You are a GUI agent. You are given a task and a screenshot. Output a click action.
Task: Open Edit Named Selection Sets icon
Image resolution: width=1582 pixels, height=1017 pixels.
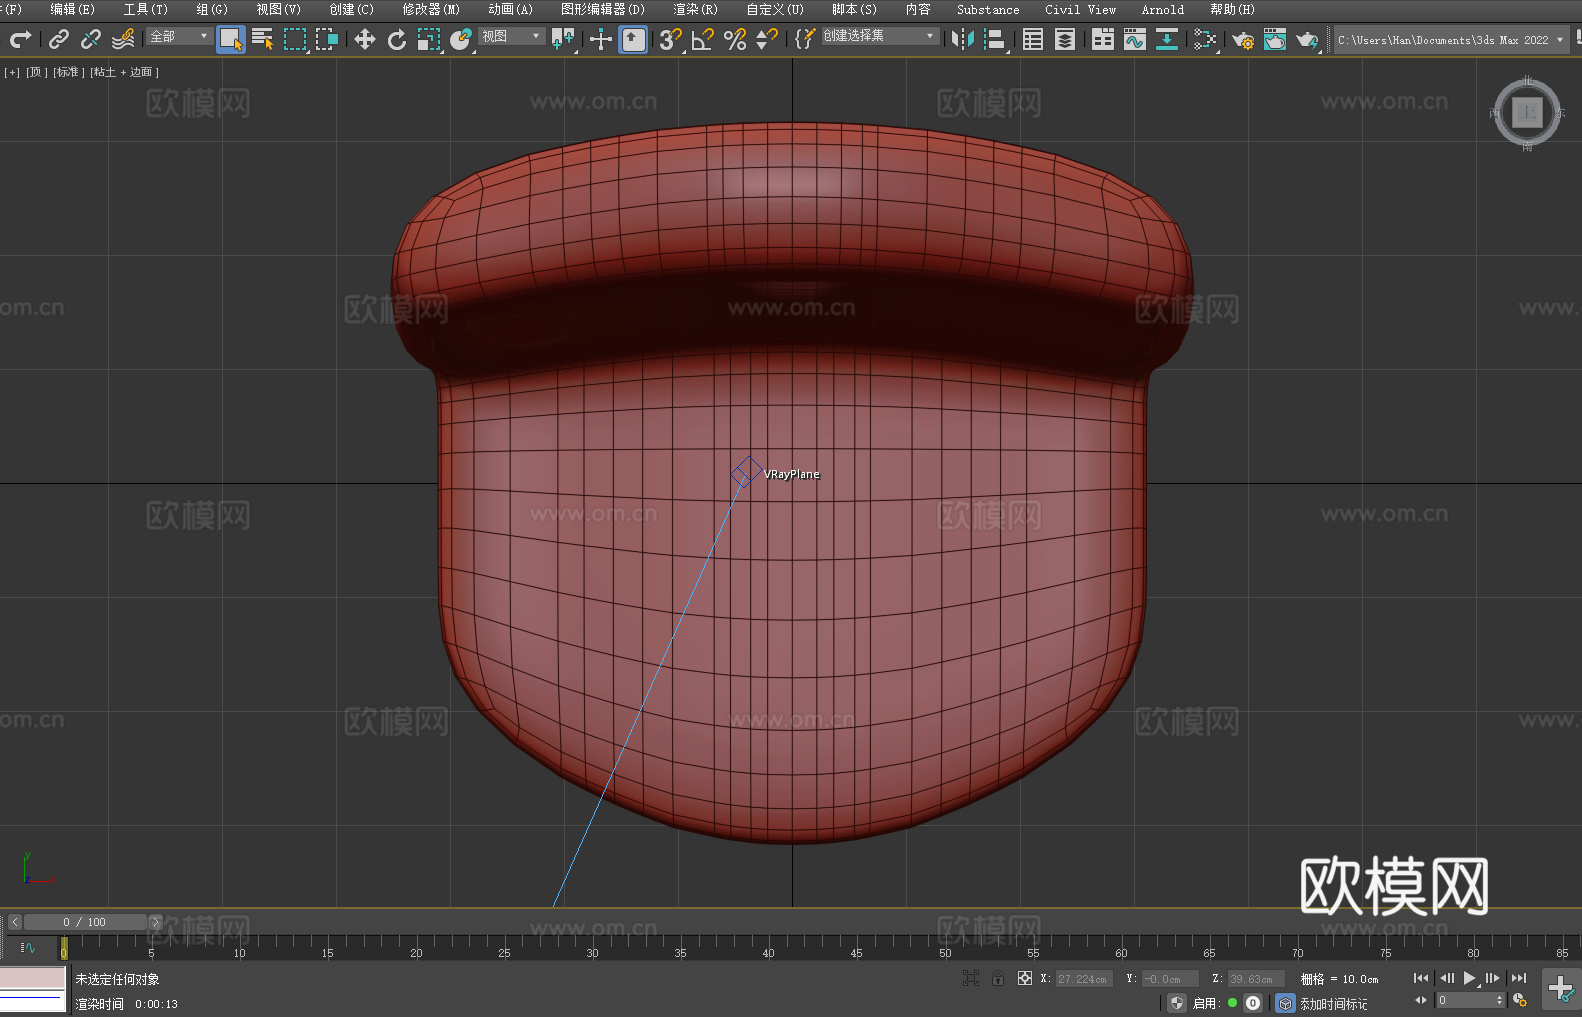tap(805, 39)
